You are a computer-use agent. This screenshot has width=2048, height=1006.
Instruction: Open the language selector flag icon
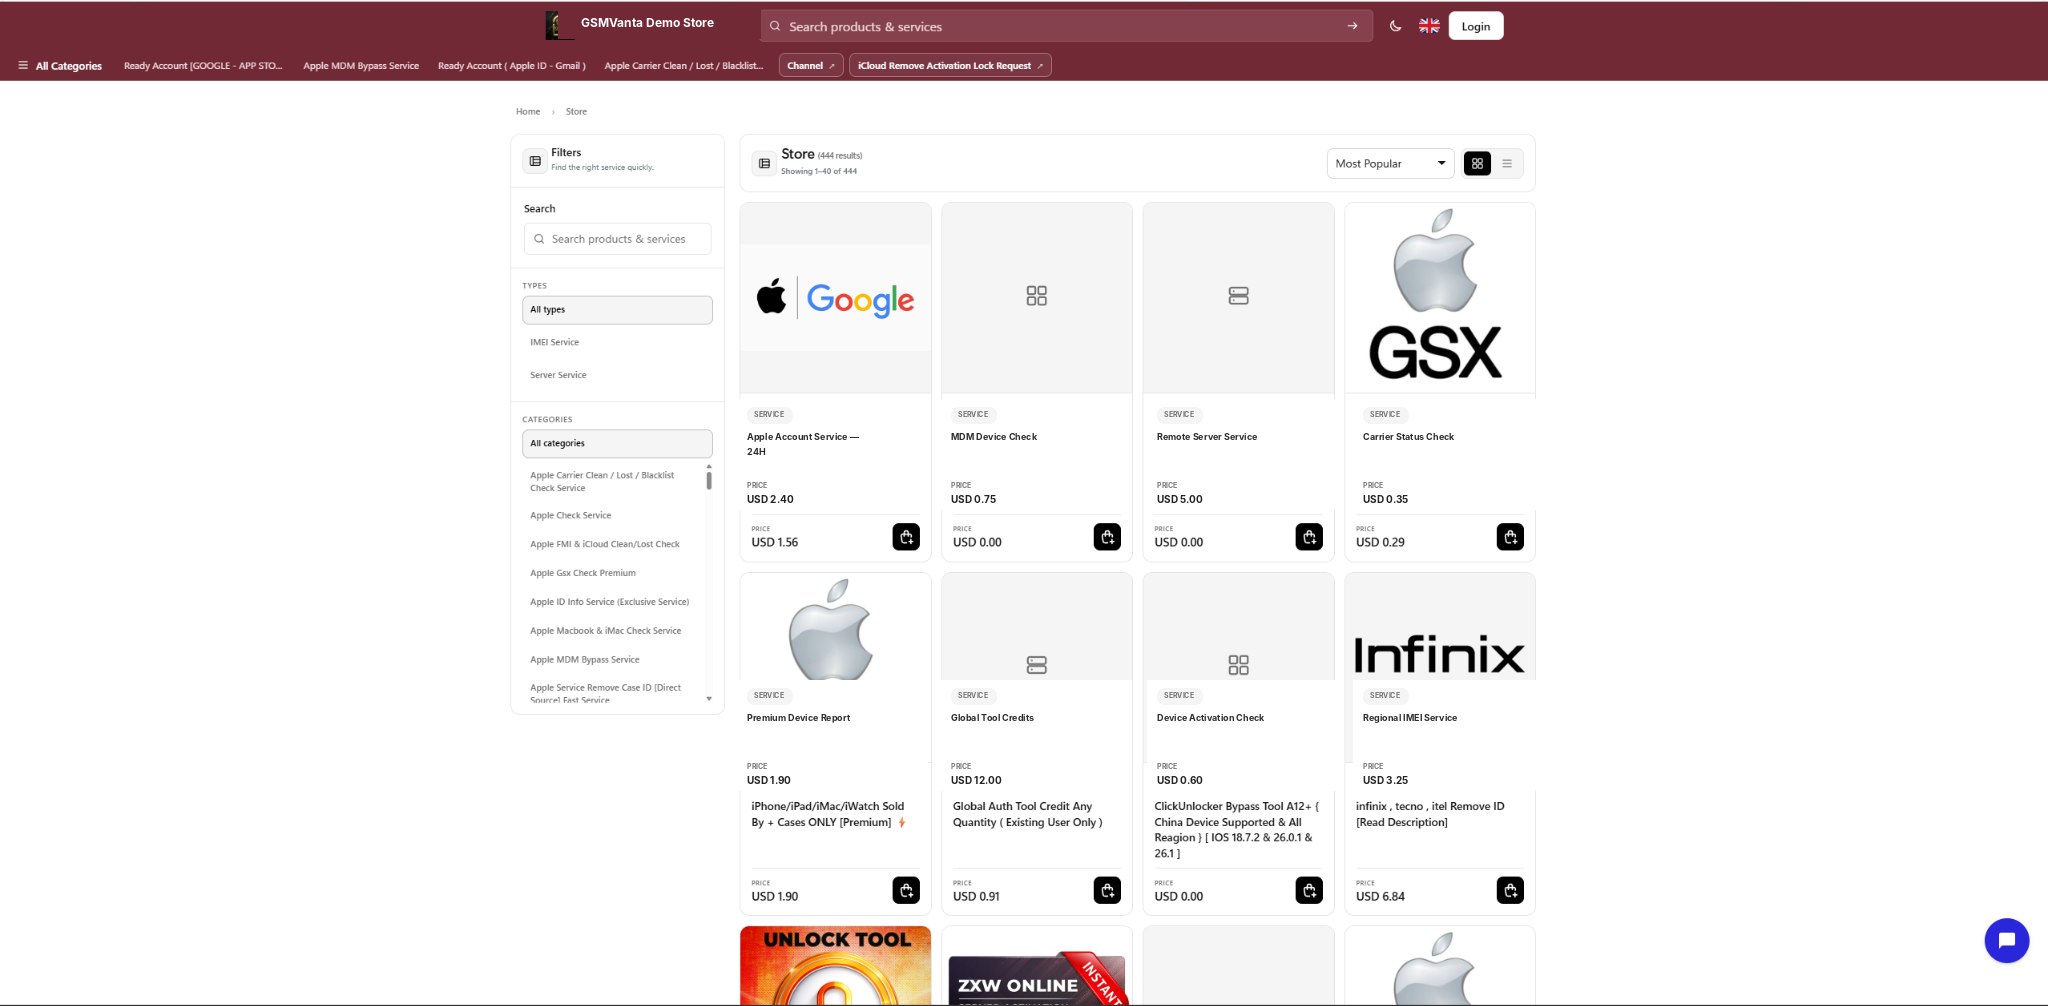1429,26
